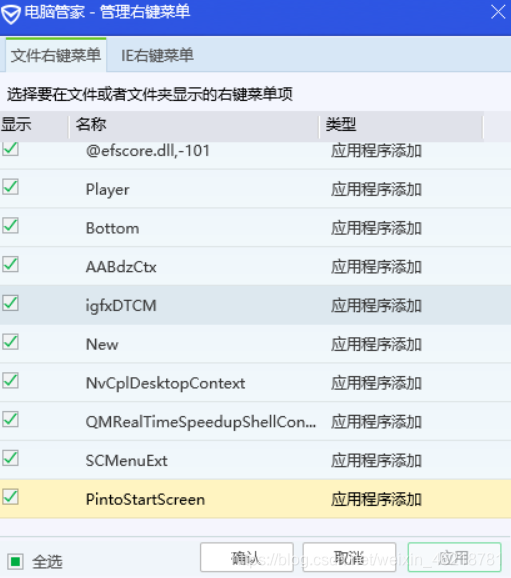Select the QMRealTimeSpeedupShellCon... entry name
Screen dimensions: 511x578
[201, 422]
